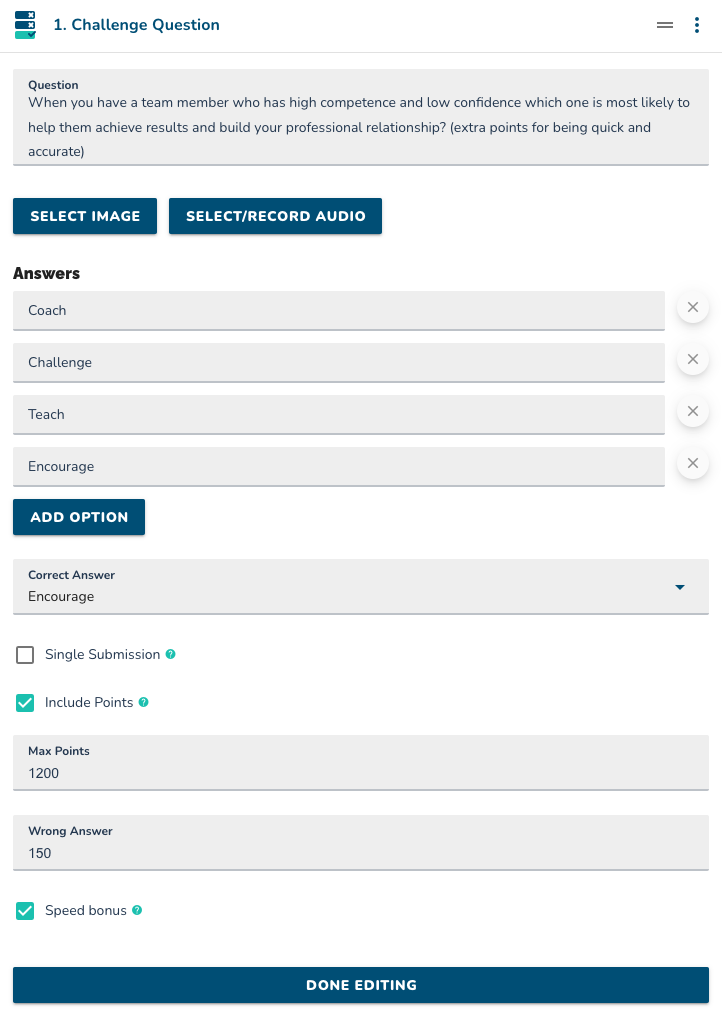722x1014 pixels.
Task: Edit the Wrong Answer points field
Action: (x=361, y=843)
